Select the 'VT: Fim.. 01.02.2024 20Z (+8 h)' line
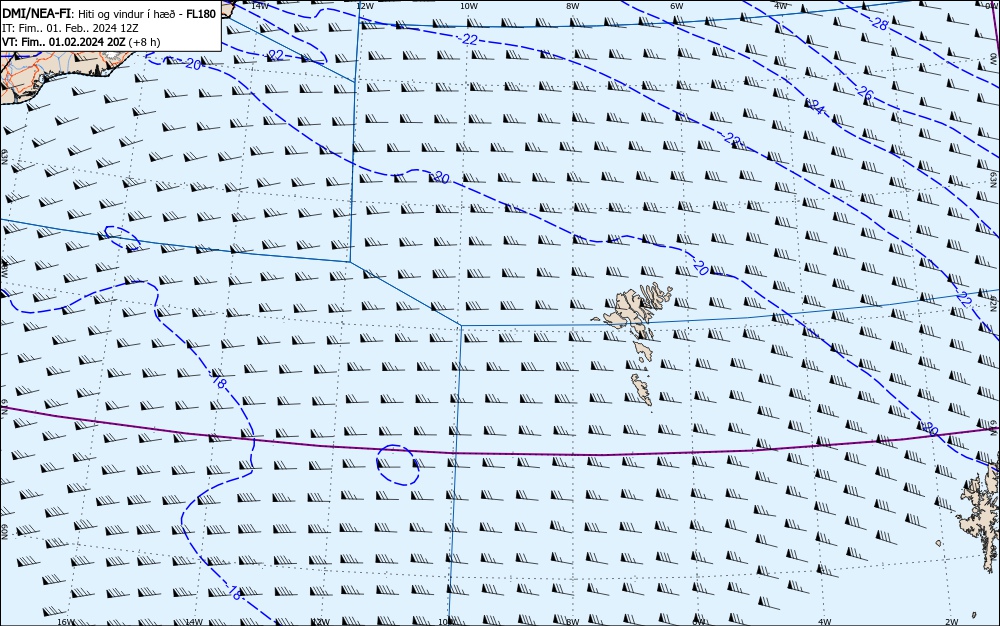 (x=82, y=42)
